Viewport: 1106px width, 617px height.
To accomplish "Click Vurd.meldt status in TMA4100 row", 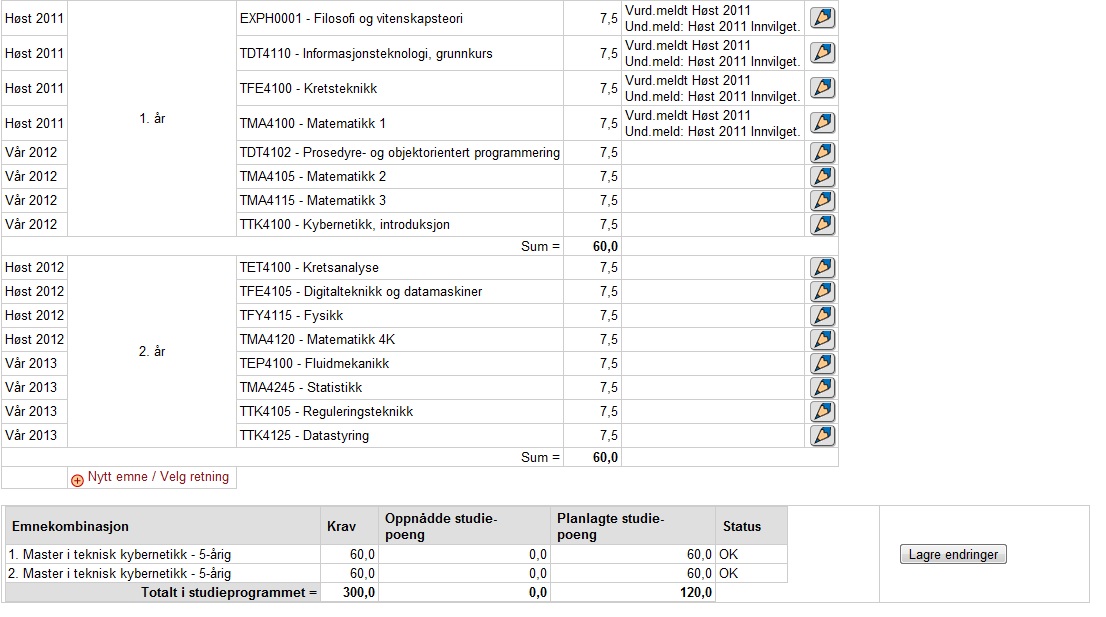I will [x=688, y=115].
